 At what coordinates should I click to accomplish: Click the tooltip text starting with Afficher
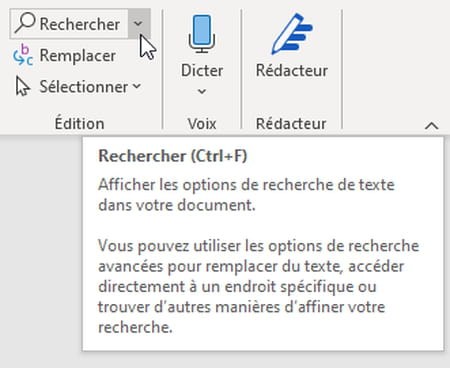pos(246,195)
